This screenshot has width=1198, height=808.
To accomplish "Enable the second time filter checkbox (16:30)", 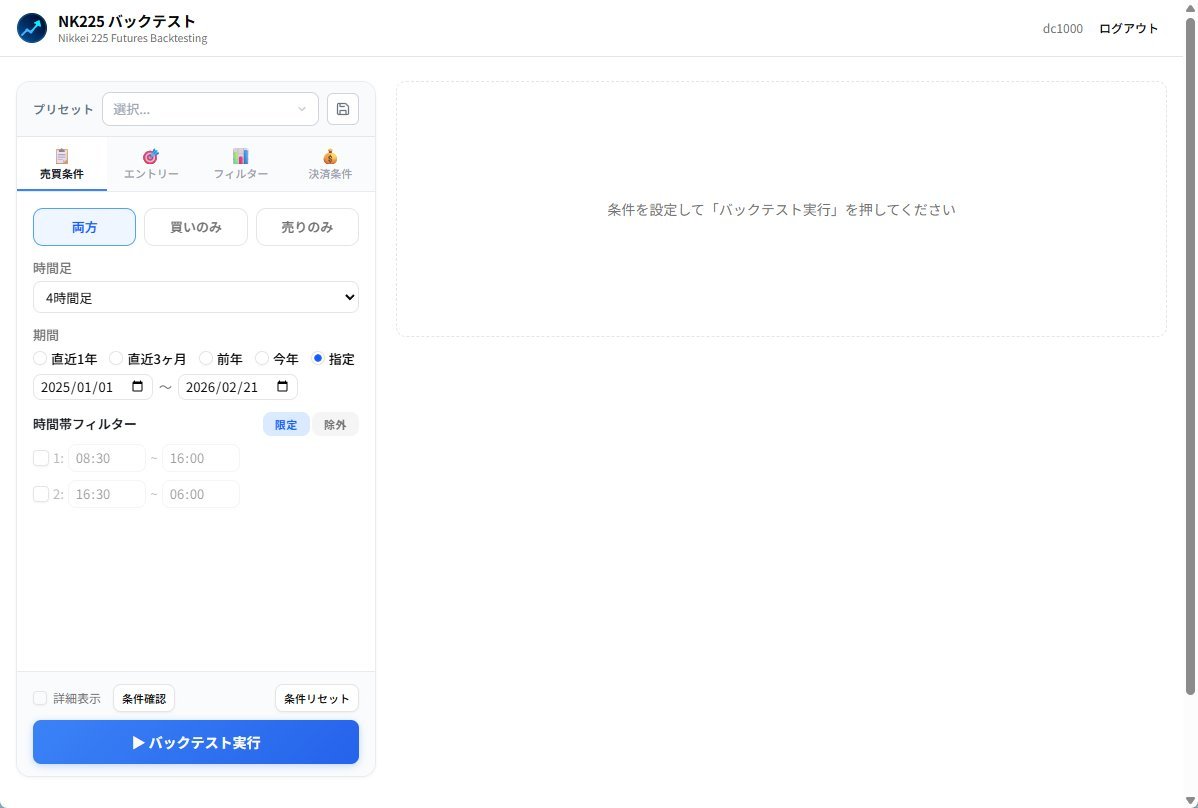I will point(40,493).
